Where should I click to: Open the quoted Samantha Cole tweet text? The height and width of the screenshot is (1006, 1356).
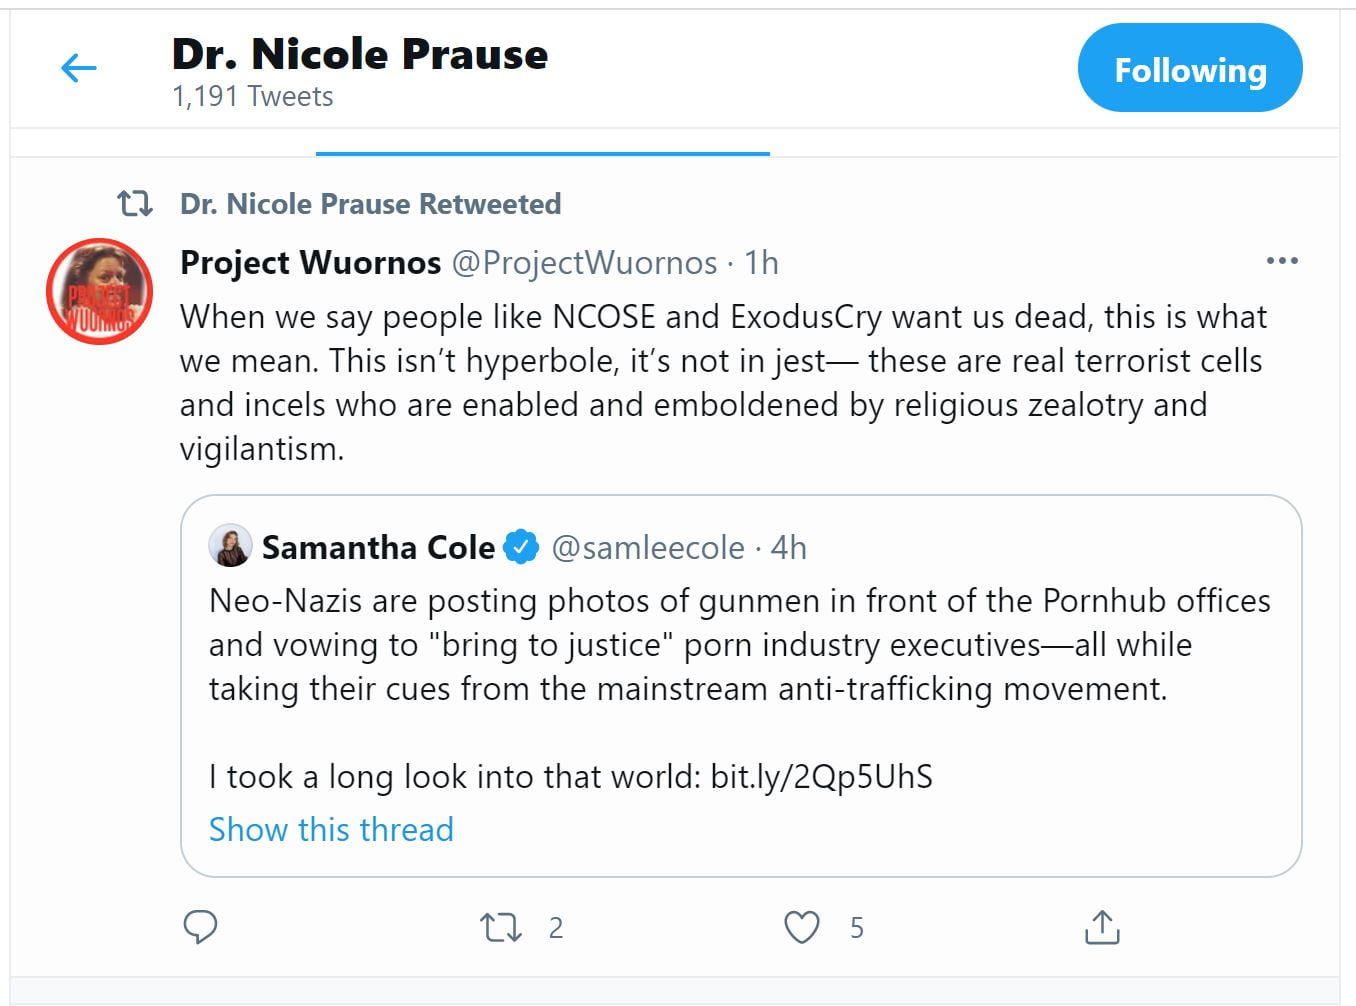pos(700,645)
